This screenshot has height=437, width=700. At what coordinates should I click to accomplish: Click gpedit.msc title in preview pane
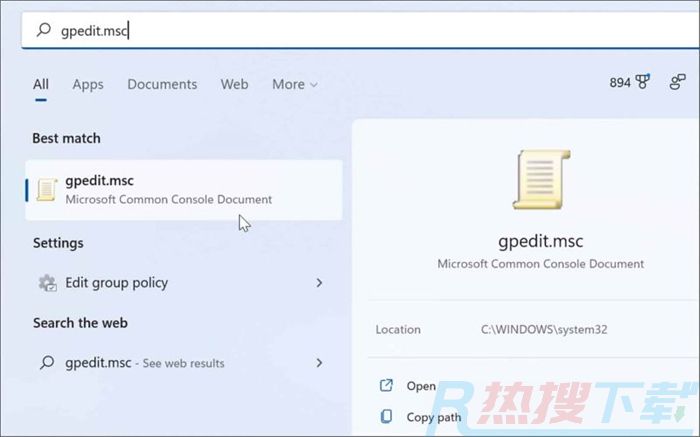(541, 241)
